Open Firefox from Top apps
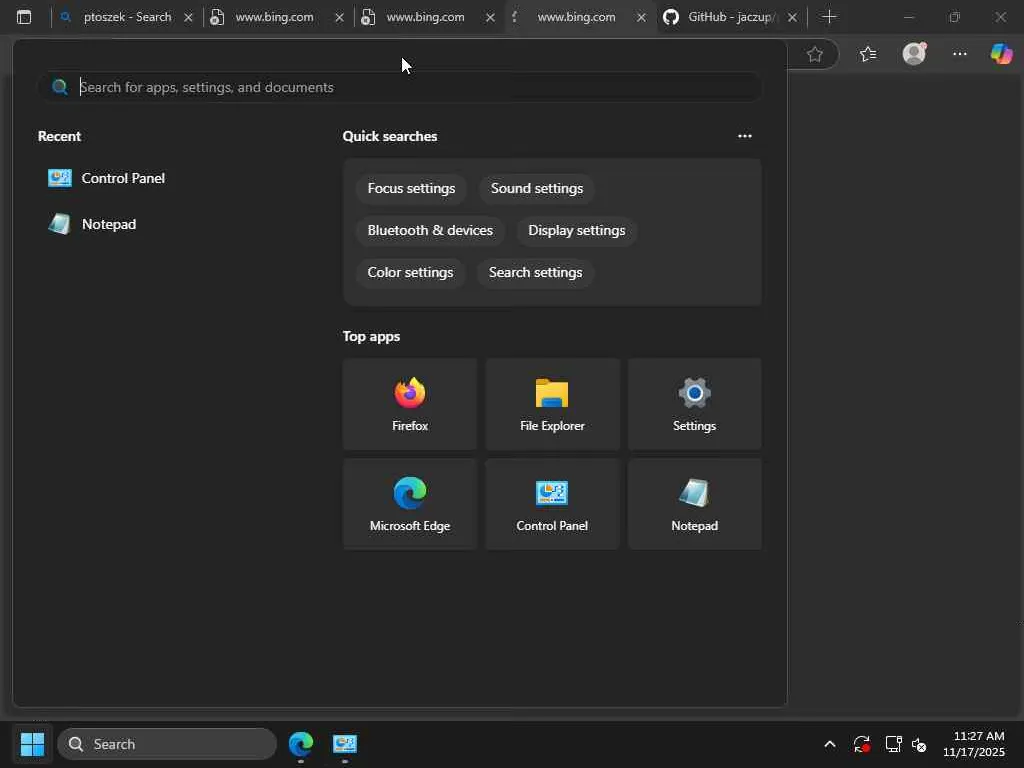The height and width of the screenshot is (768, 1024). click(409, 404)
